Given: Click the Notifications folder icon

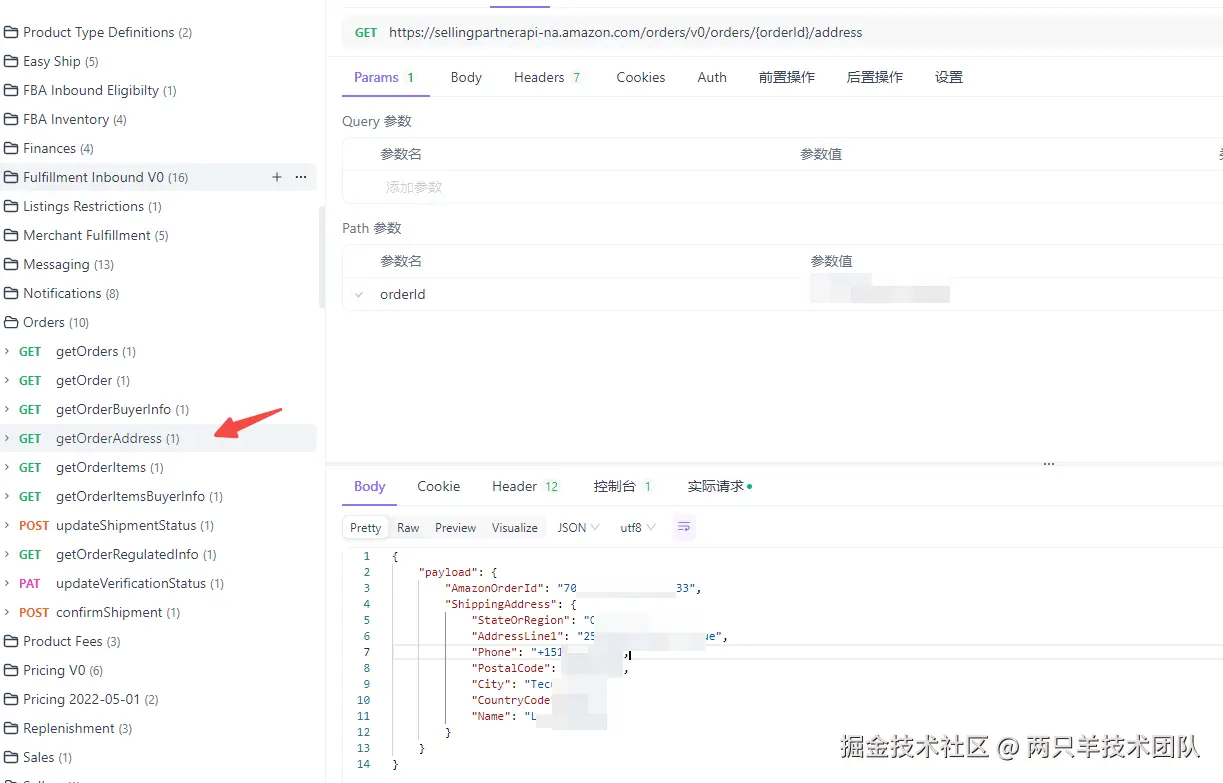Looking at the screenshot, I should 11,293.
